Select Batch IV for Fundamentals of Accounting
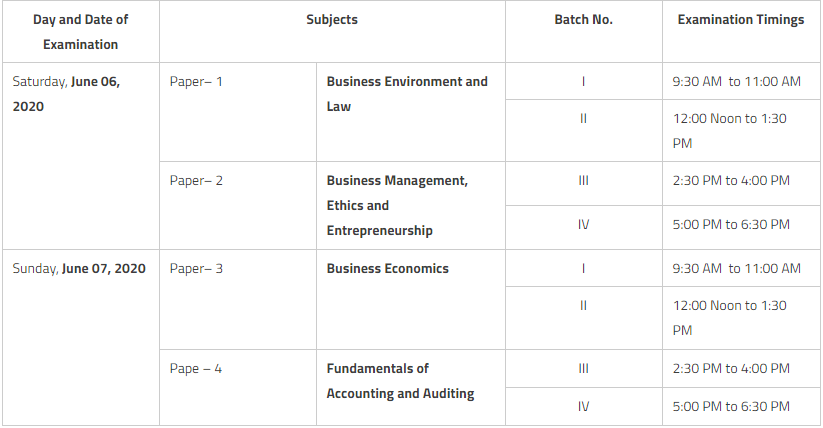This screenshot has width=823, height=428. pyautogui.click(x=584, y=406)
